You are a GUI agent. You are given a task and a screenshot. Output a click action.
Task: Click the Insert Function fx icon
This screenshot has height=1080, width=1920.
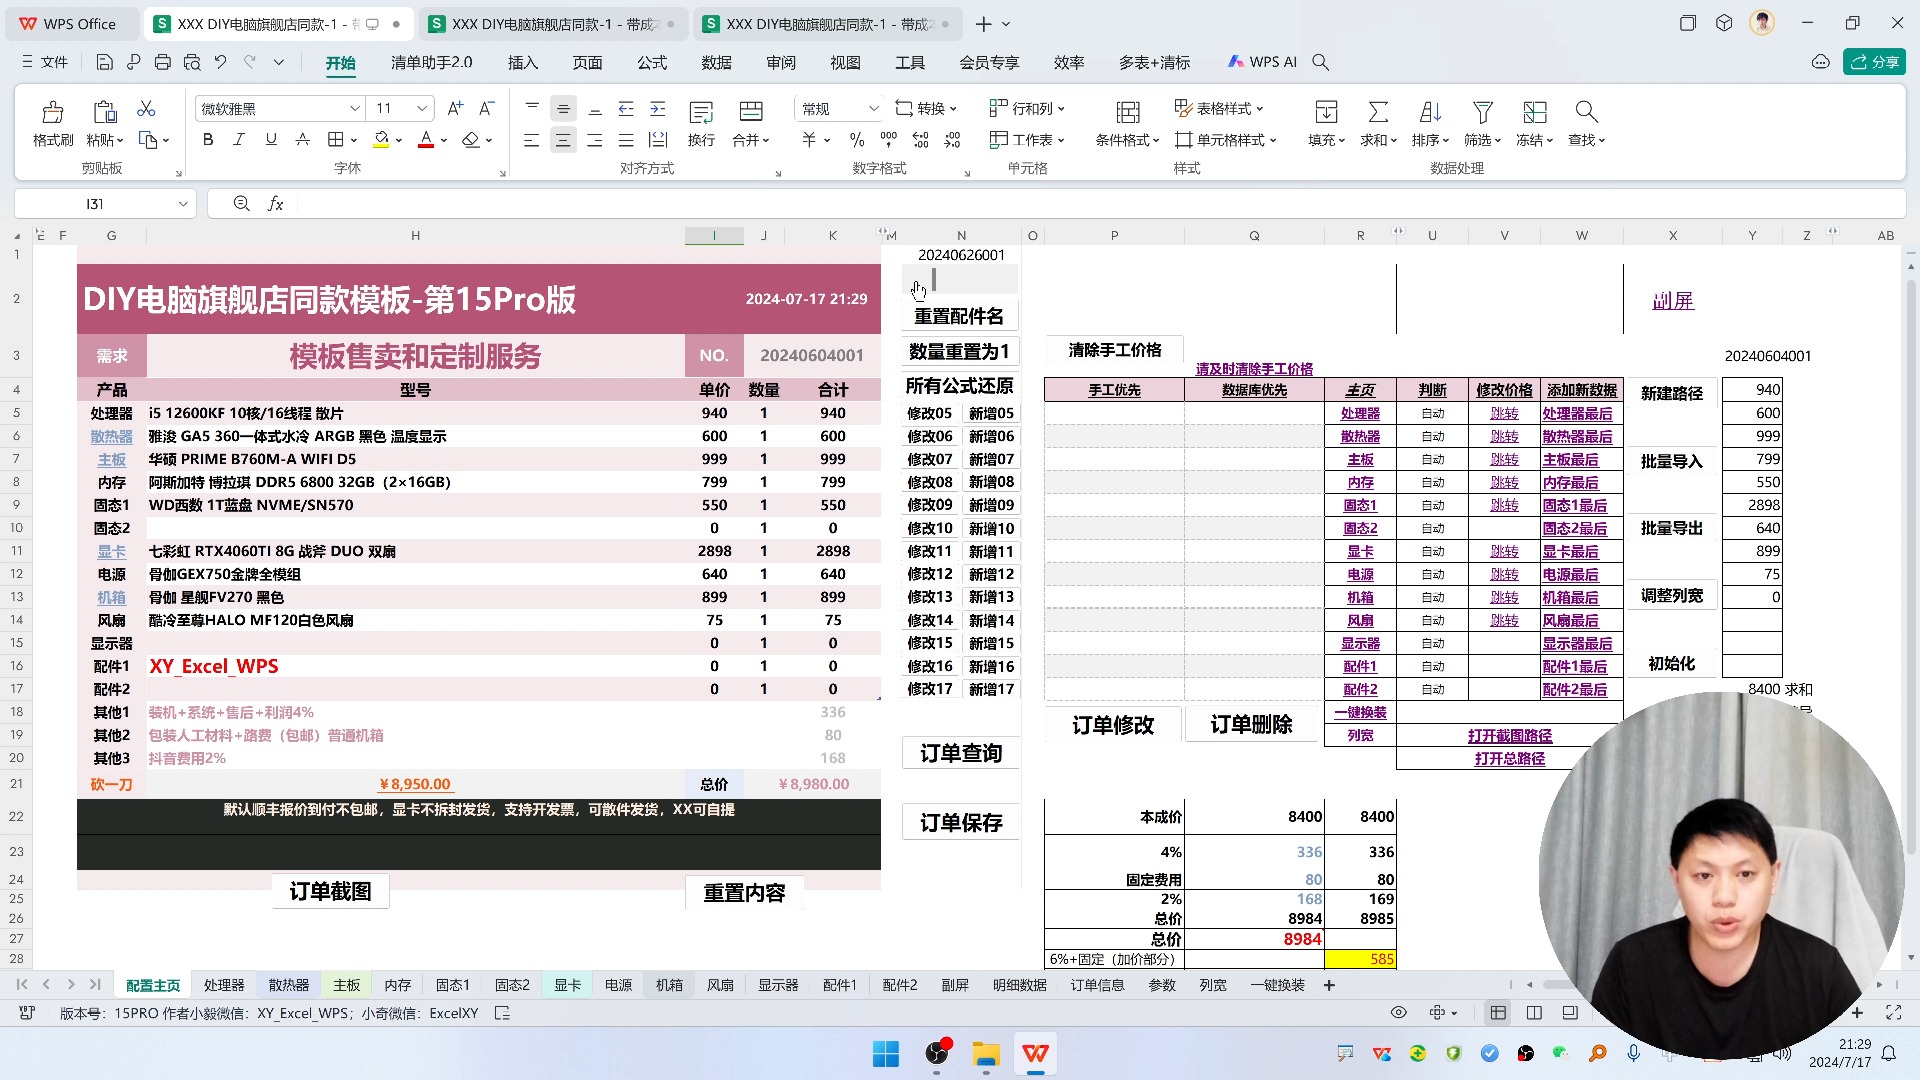click(x=276, y=204)
